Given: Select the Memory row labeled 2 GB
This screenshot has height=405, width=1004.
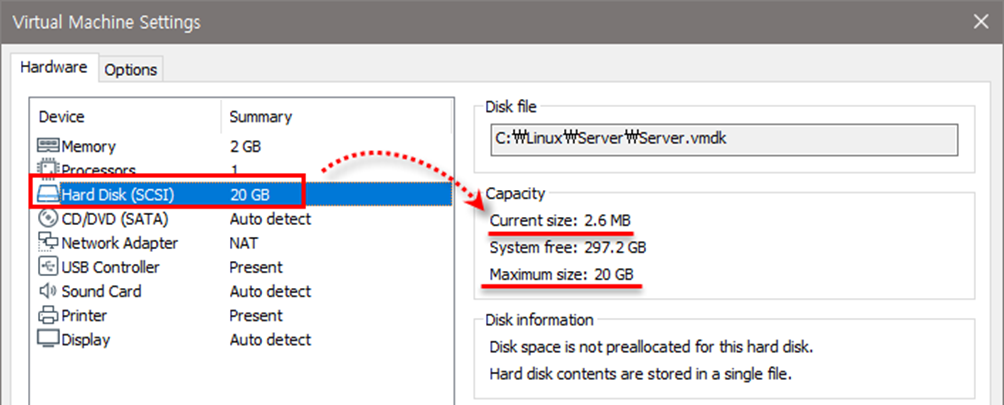Looking at the screenshot, I should click(245, 146).
